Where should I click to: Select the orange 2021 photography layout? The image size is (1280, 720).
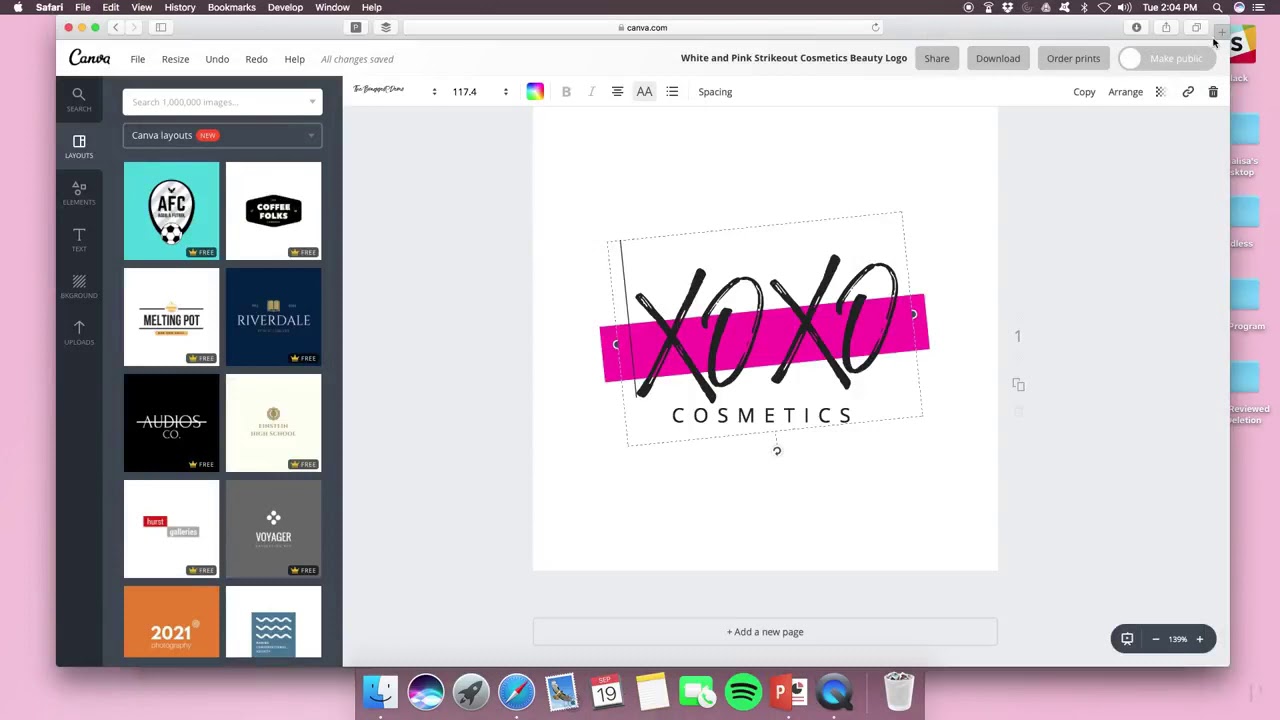coord(171,622)
